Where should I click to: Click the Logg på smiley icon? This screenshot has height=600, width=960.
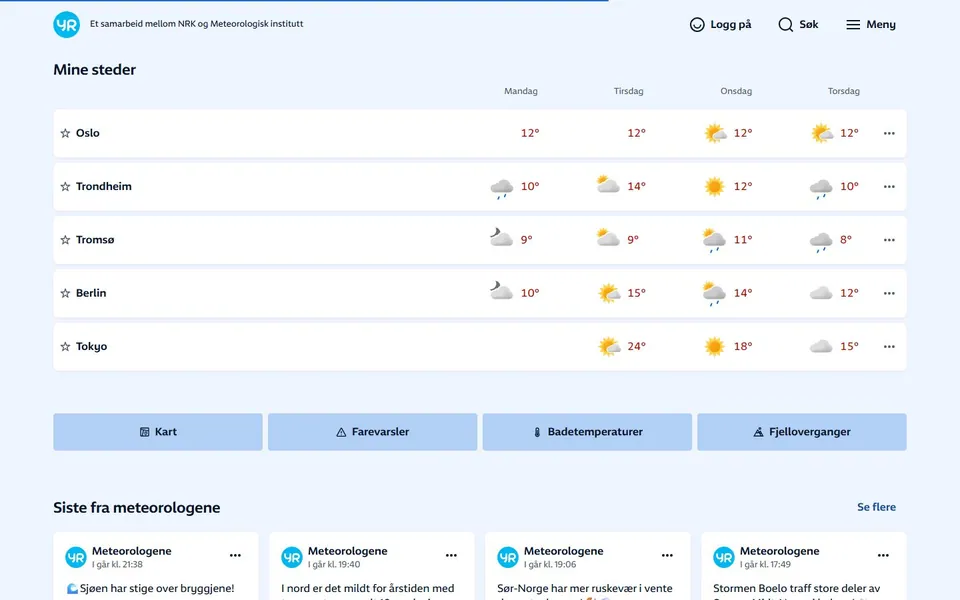697,24
